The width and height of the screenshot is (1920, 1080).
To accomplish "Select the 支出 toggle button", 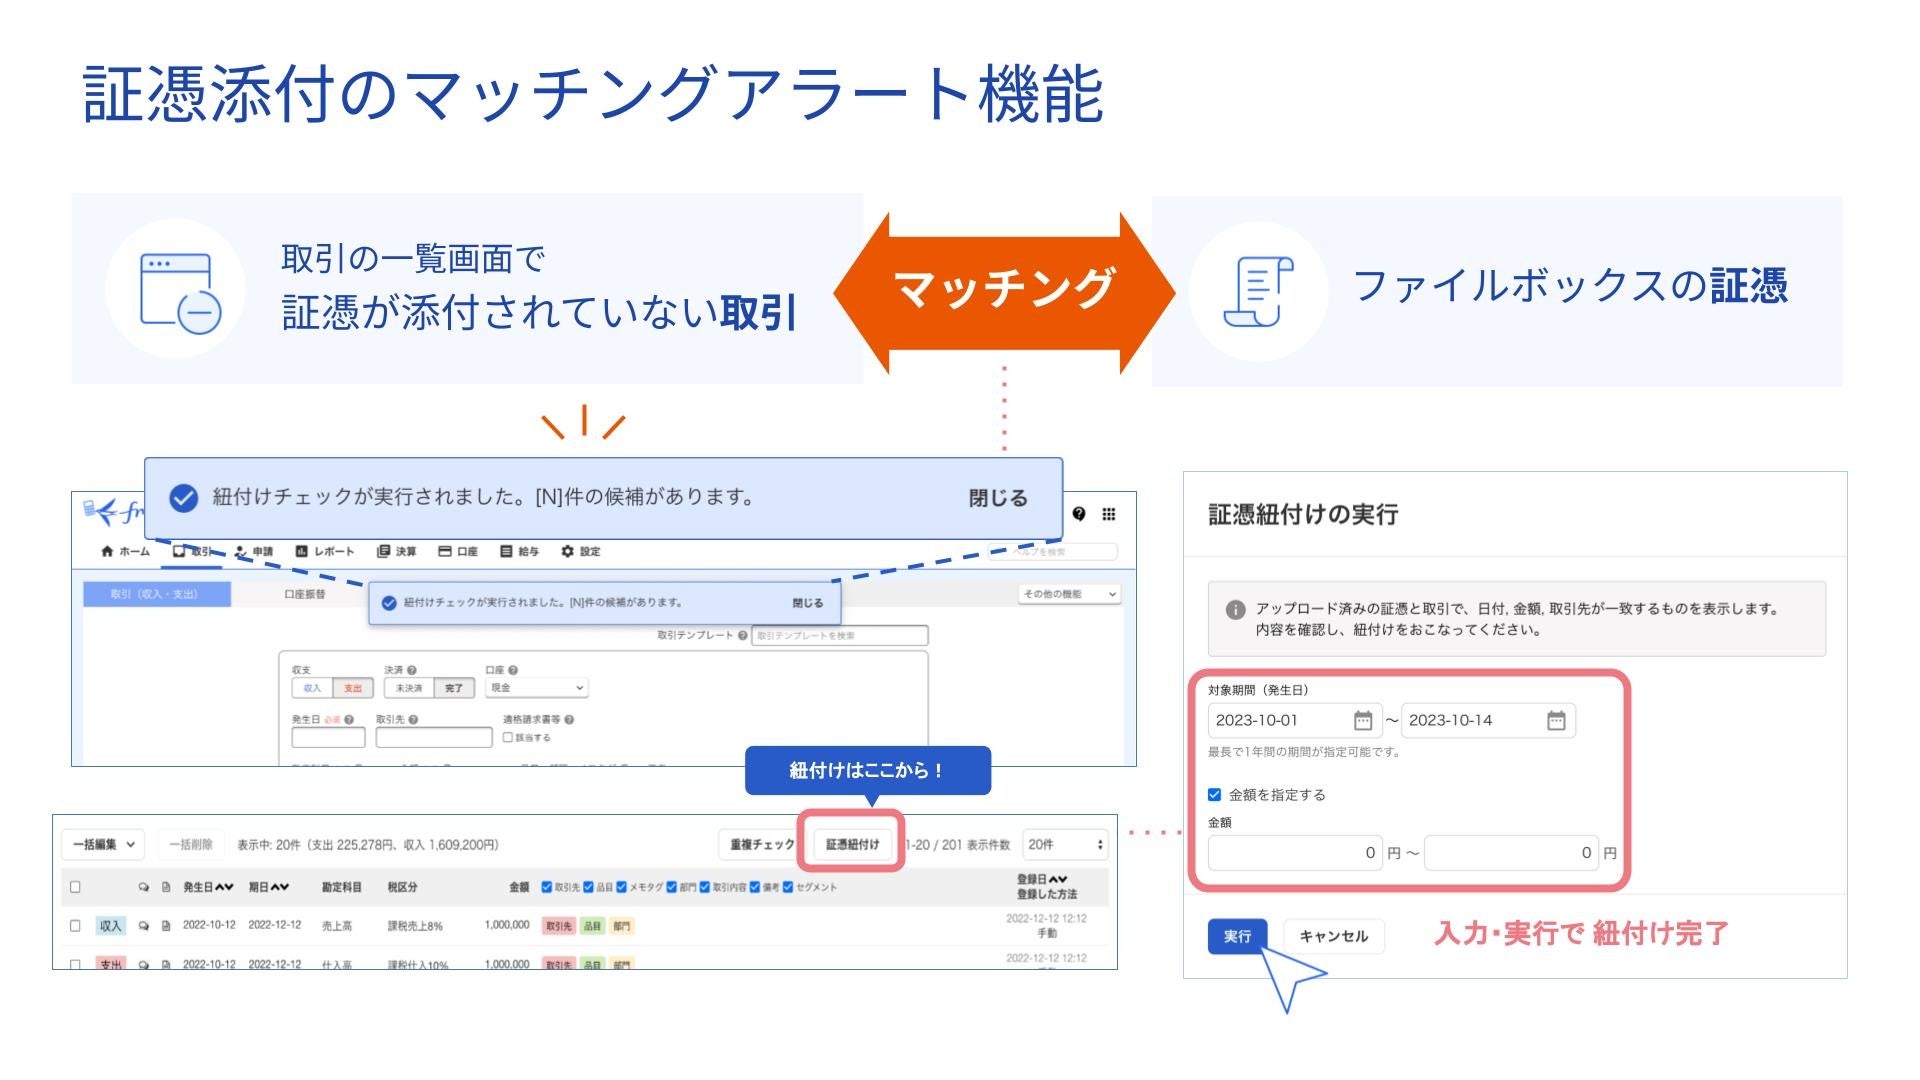I will 353,689.
